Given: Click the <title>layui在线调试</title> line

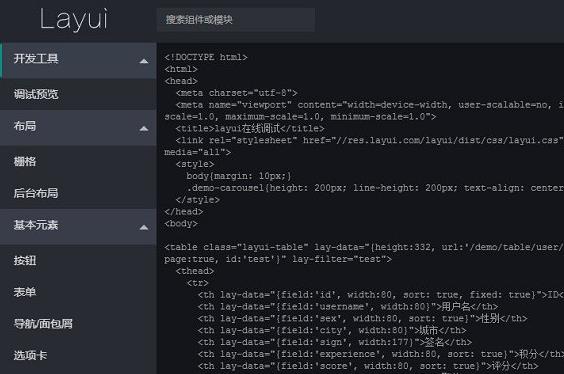Looking at the screenshot, I should point(250,128).
